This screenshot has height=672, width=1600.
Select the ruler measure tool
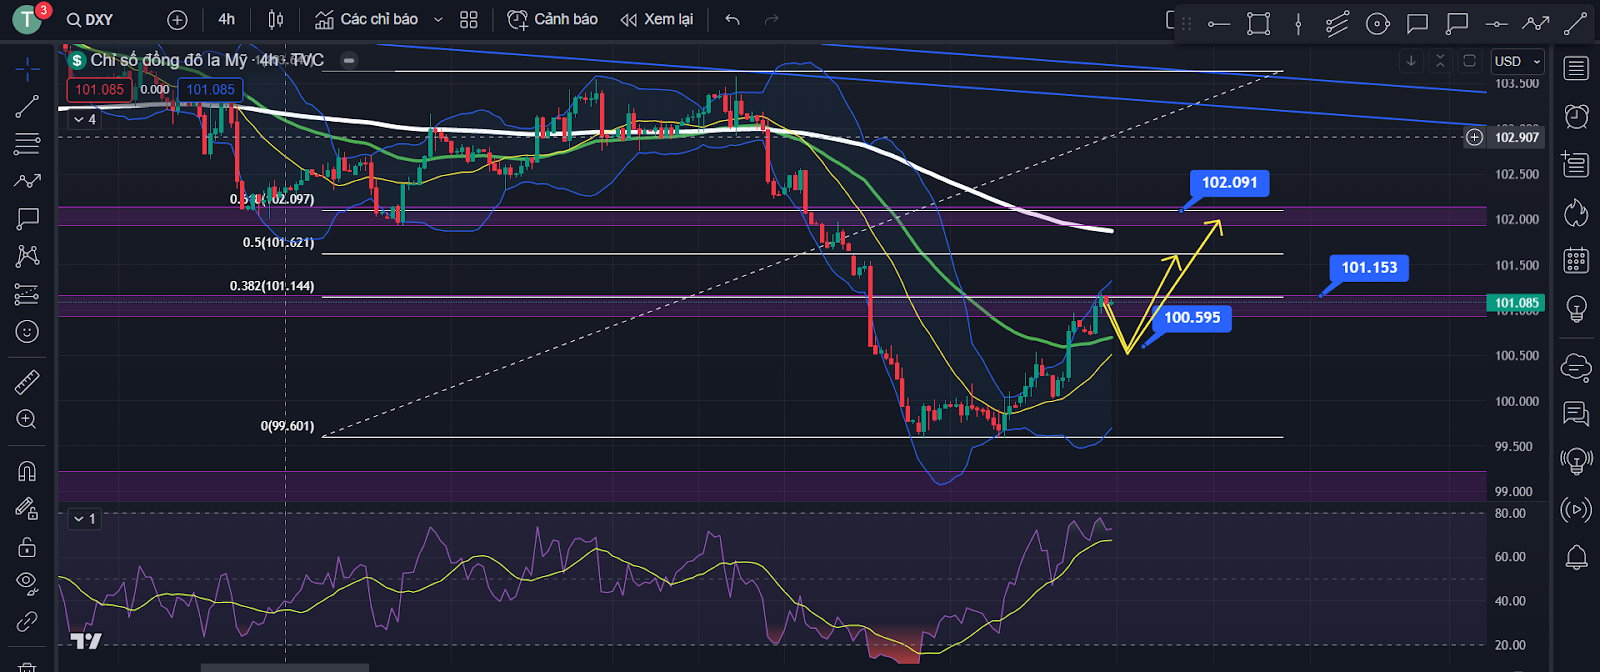coord(27,381)
